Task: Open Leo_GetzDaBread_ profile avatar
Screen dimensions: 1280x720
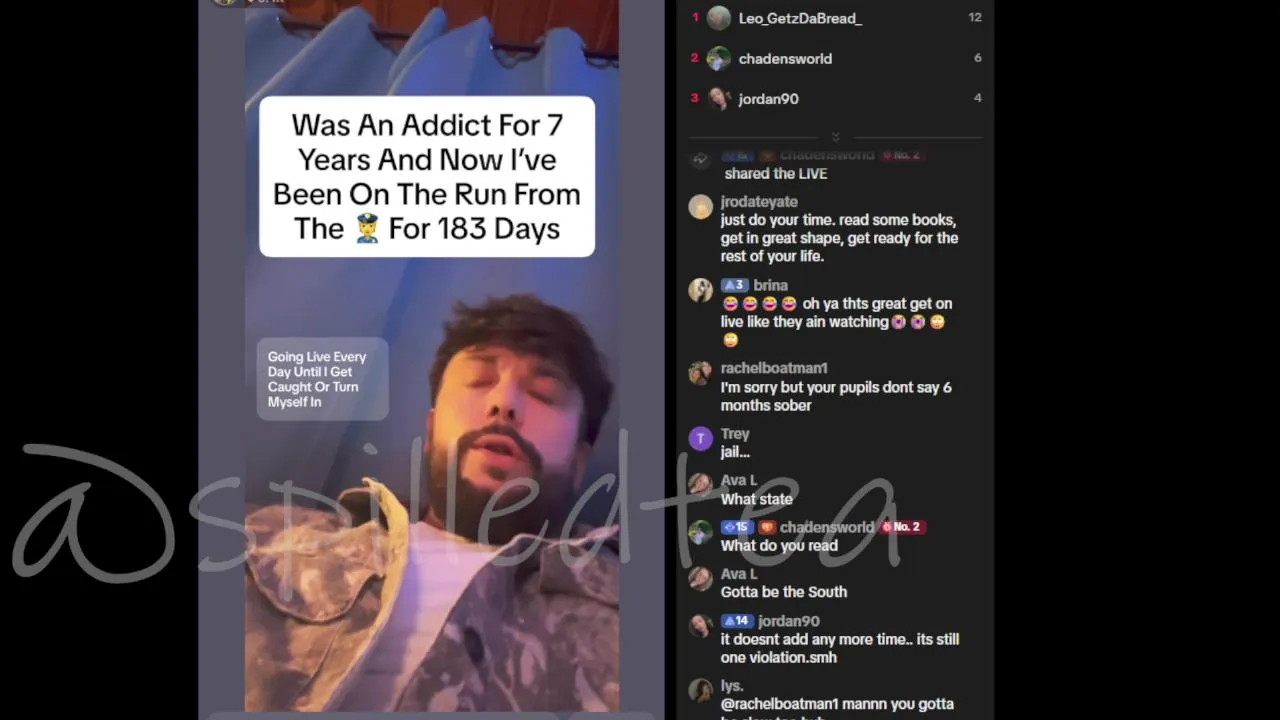Action: [x=719, y=18]
